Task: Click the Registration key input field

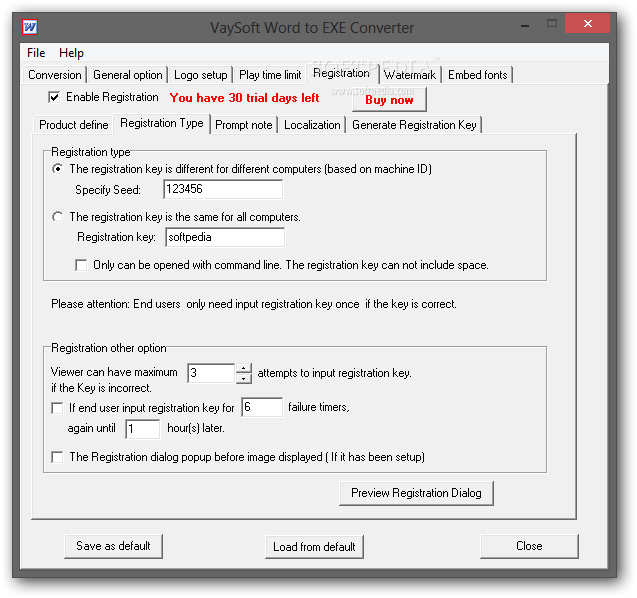Action: point(225,237)
